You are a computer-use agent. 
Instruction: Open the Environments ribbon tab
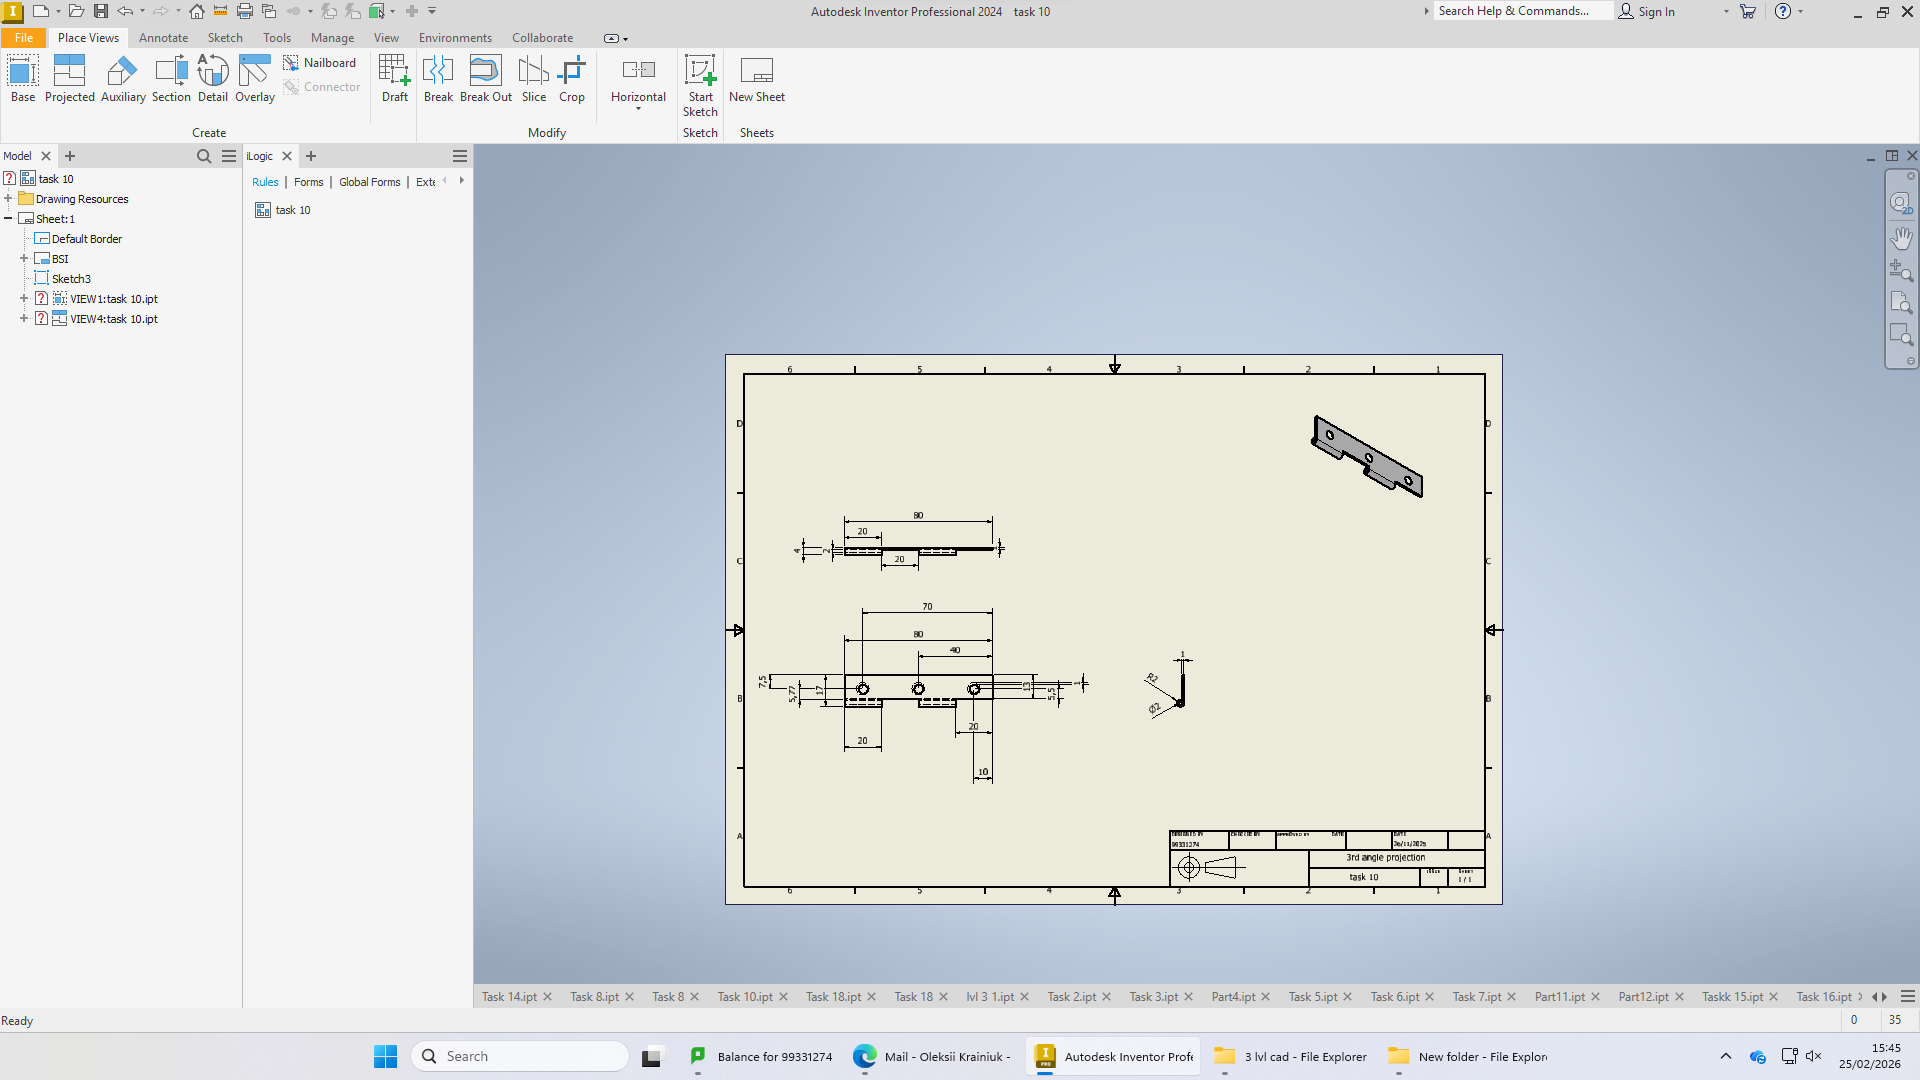click(455, 38)
